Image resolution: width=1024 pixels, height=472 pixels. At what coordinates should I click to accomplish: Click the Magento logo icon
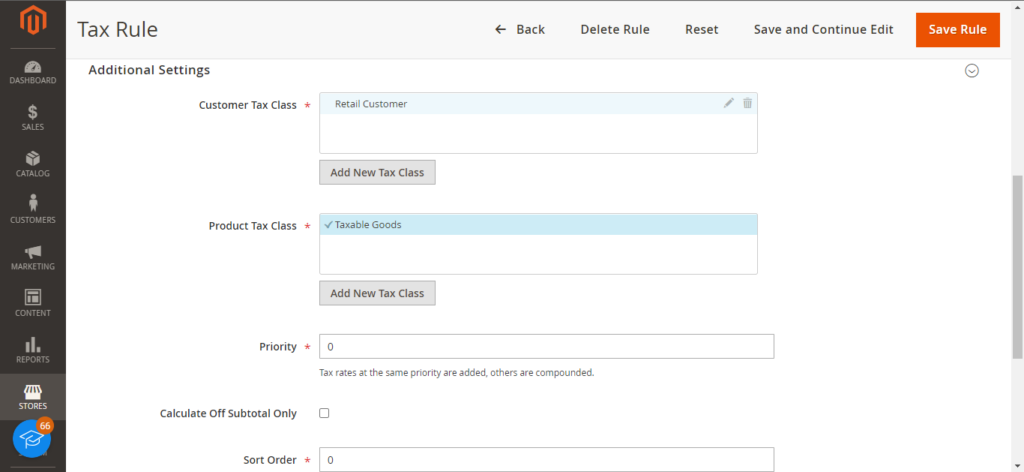[x=33, y=21]
